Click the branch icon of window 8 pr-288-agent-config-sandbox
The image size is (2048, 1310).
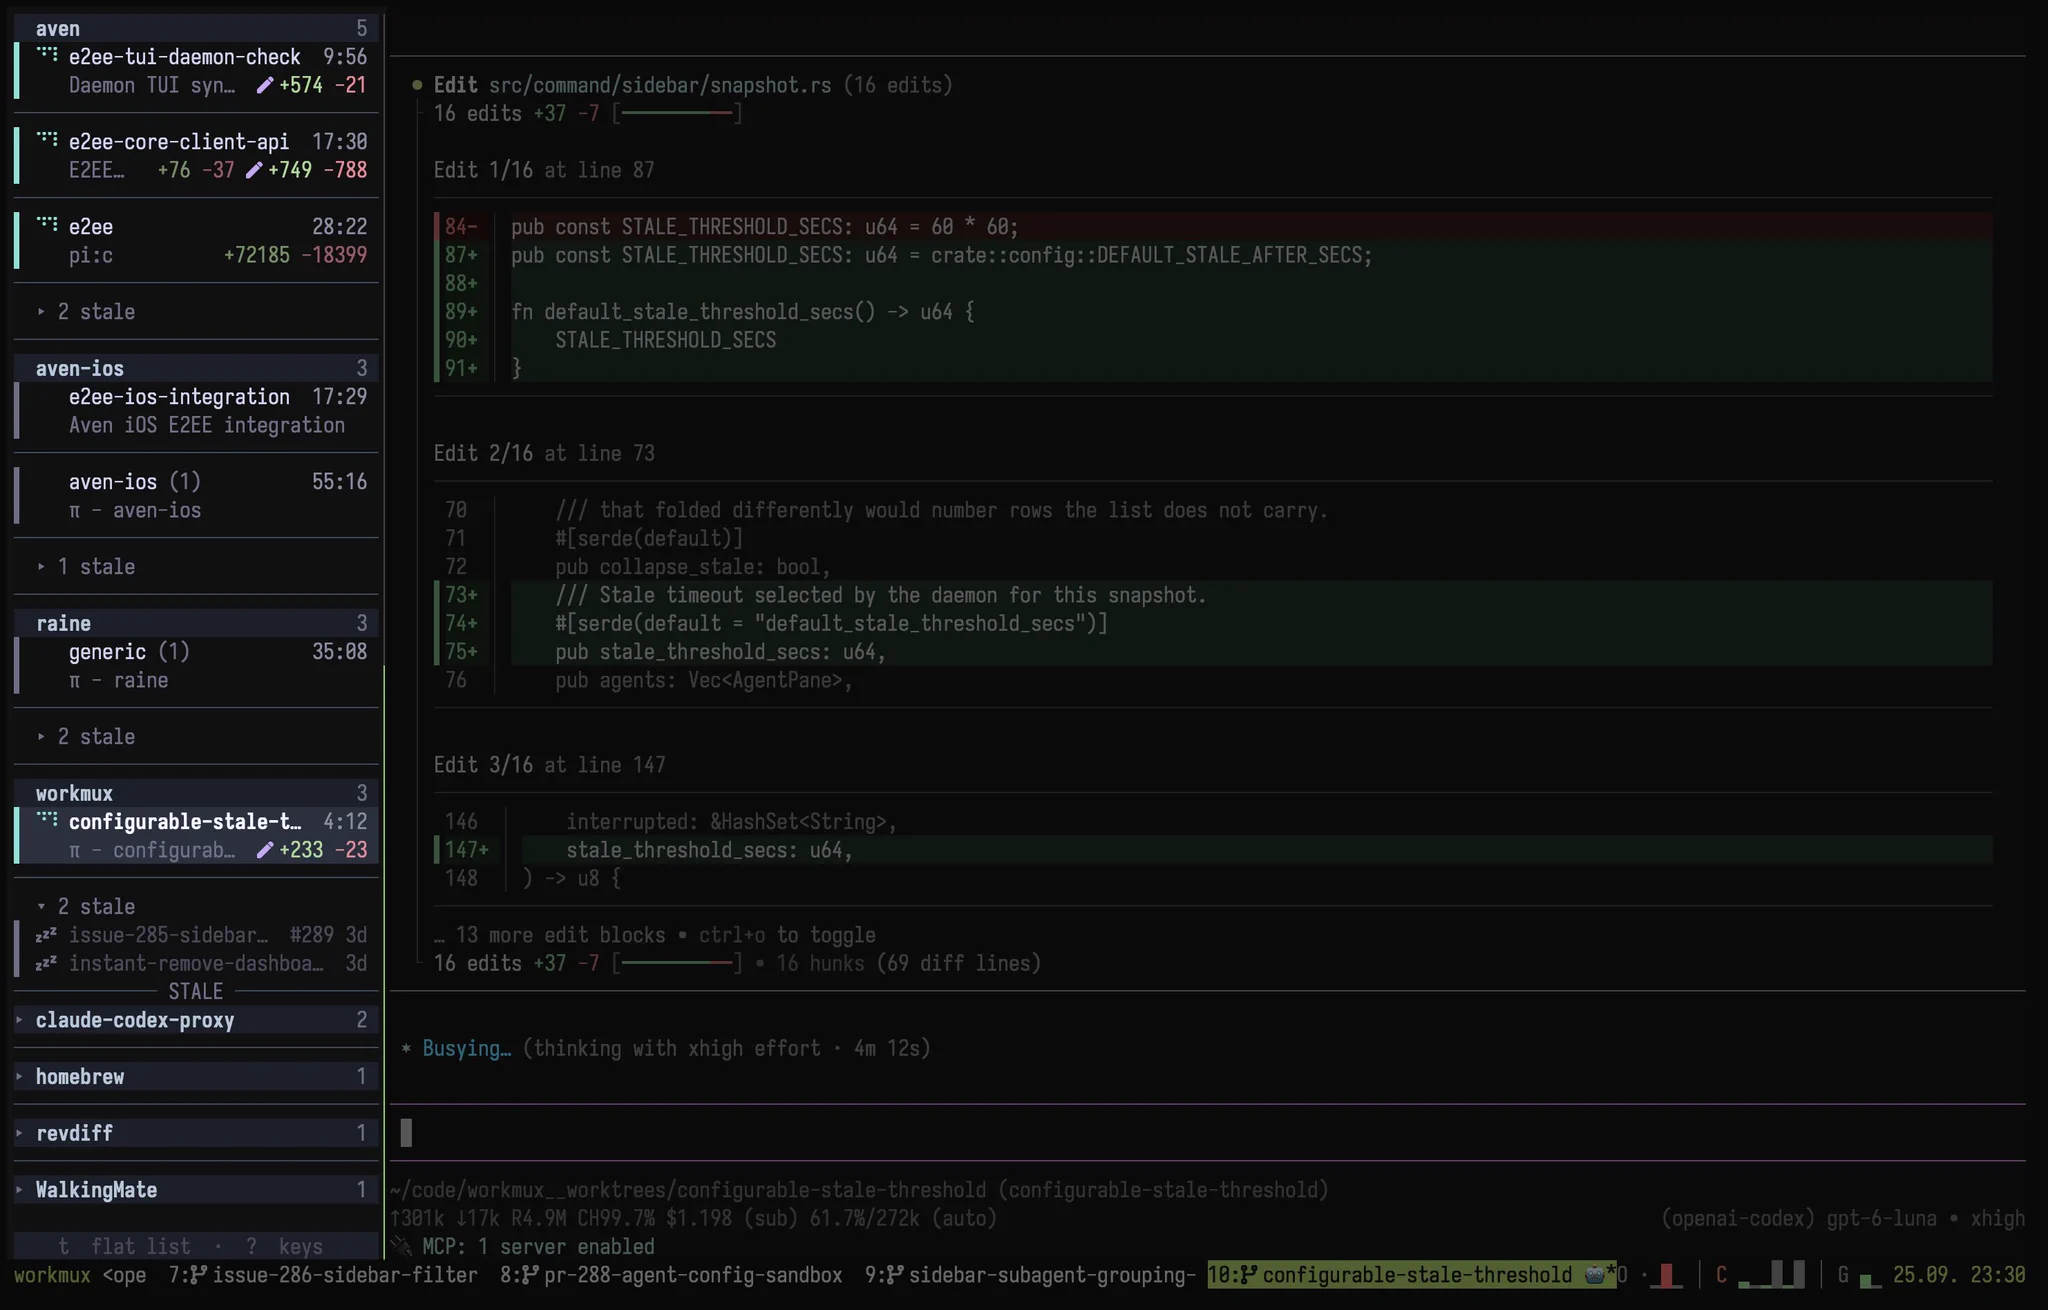click(530, 1275)
